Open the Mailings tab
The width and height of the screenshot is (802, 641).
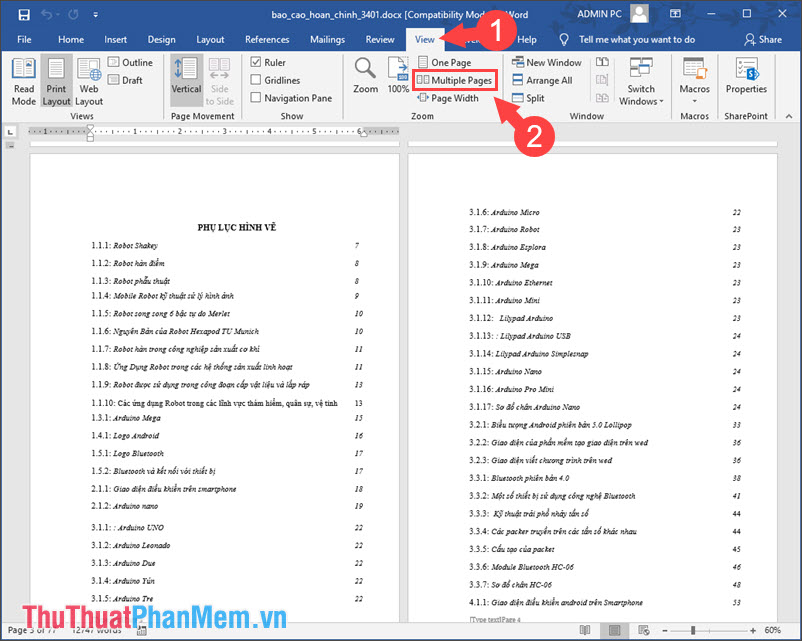coord(327,39)
